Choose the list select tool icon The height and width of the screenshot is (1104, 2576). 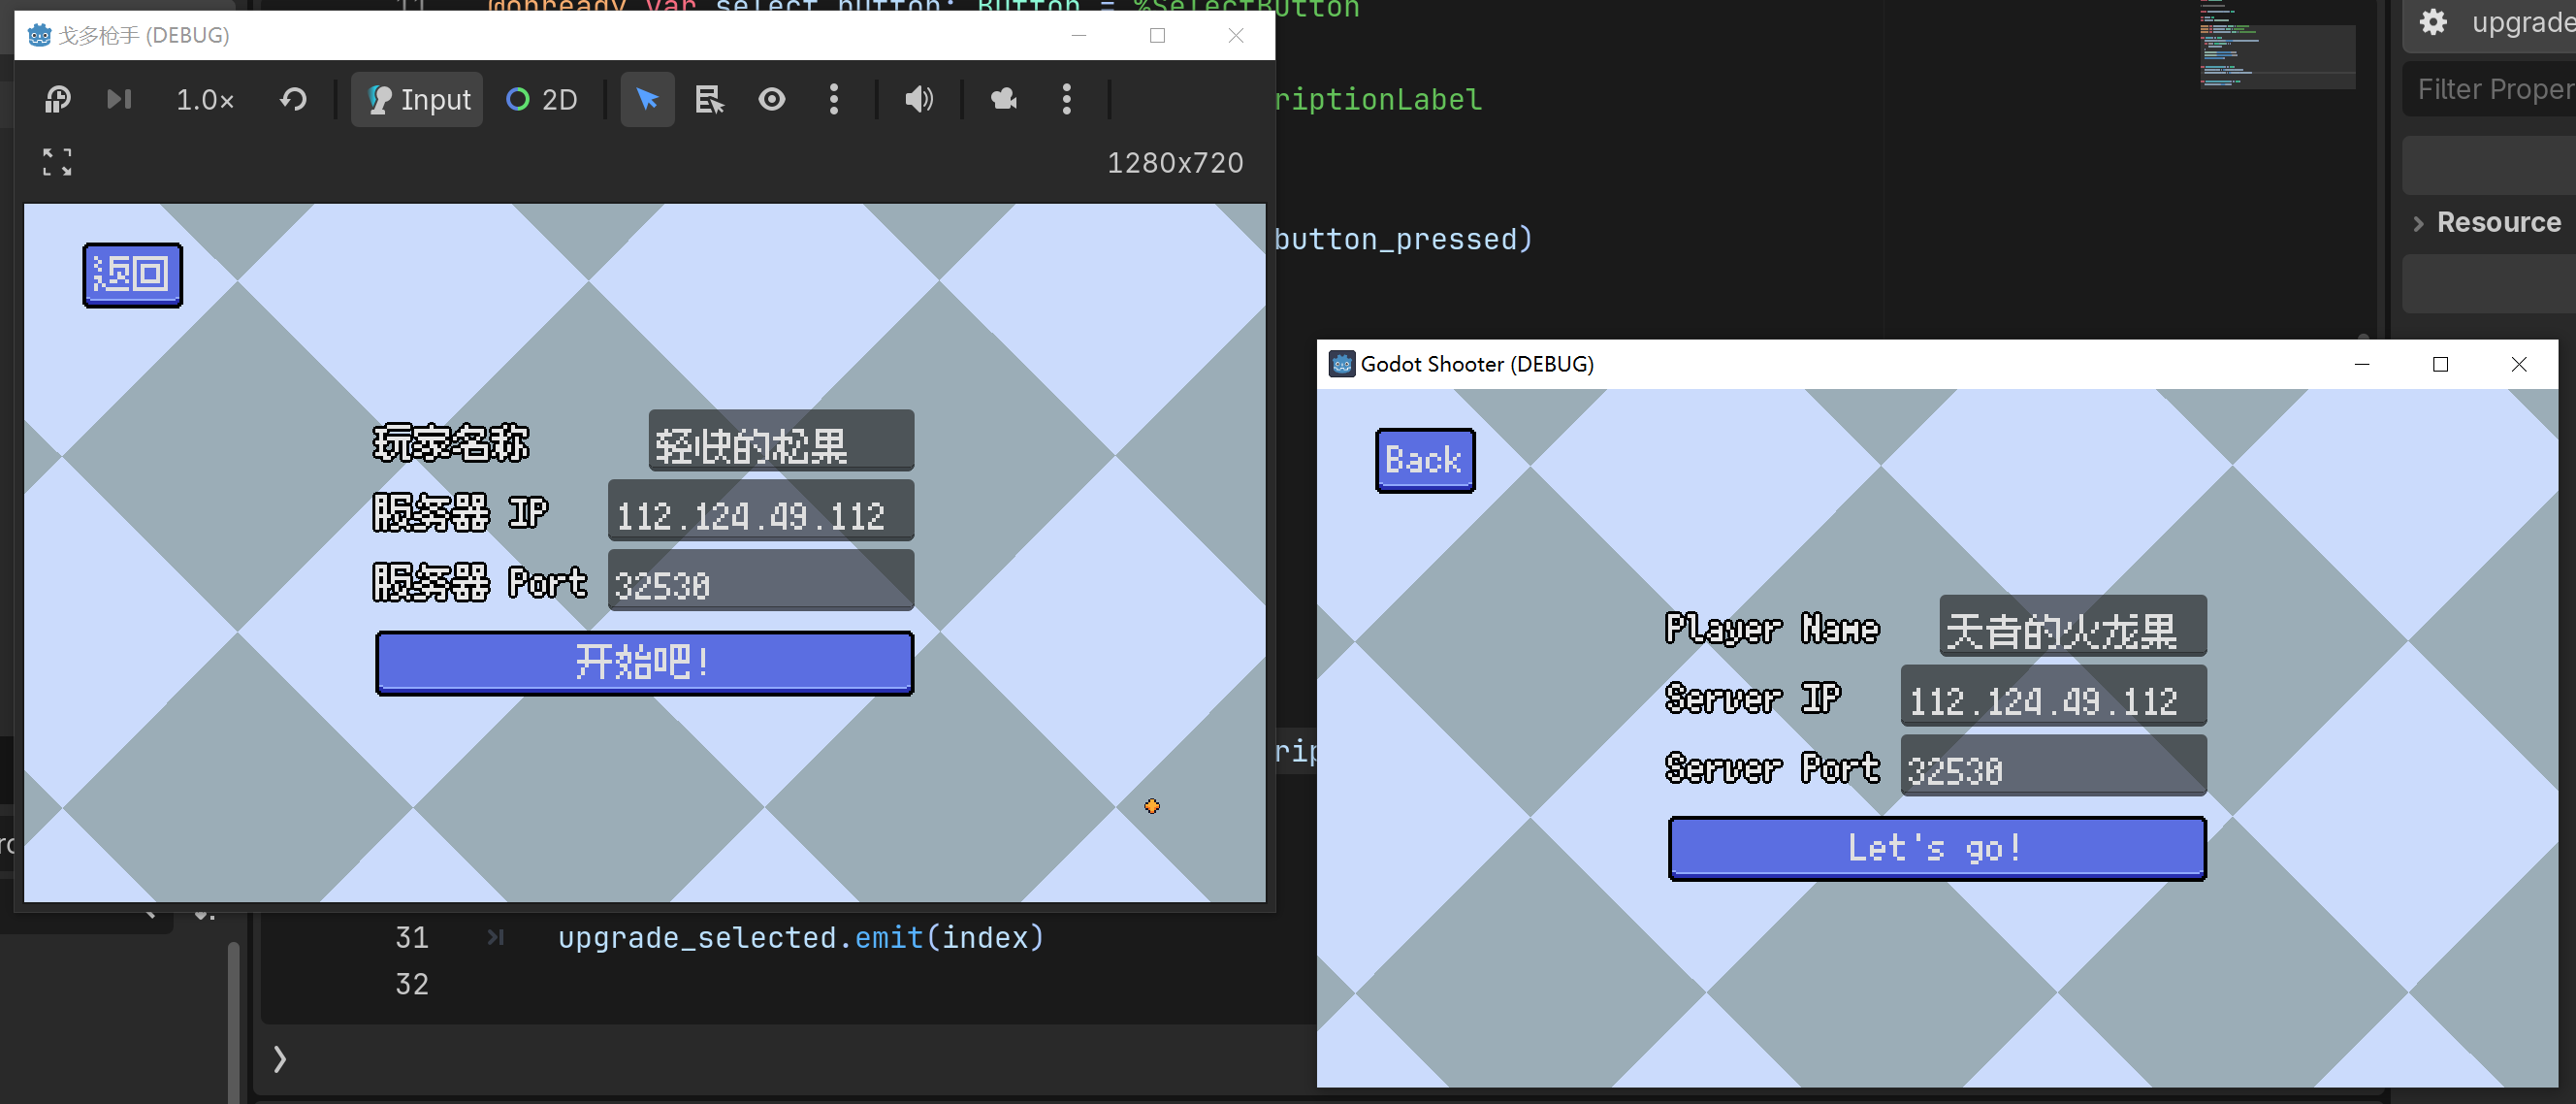(x=709, y=99)
